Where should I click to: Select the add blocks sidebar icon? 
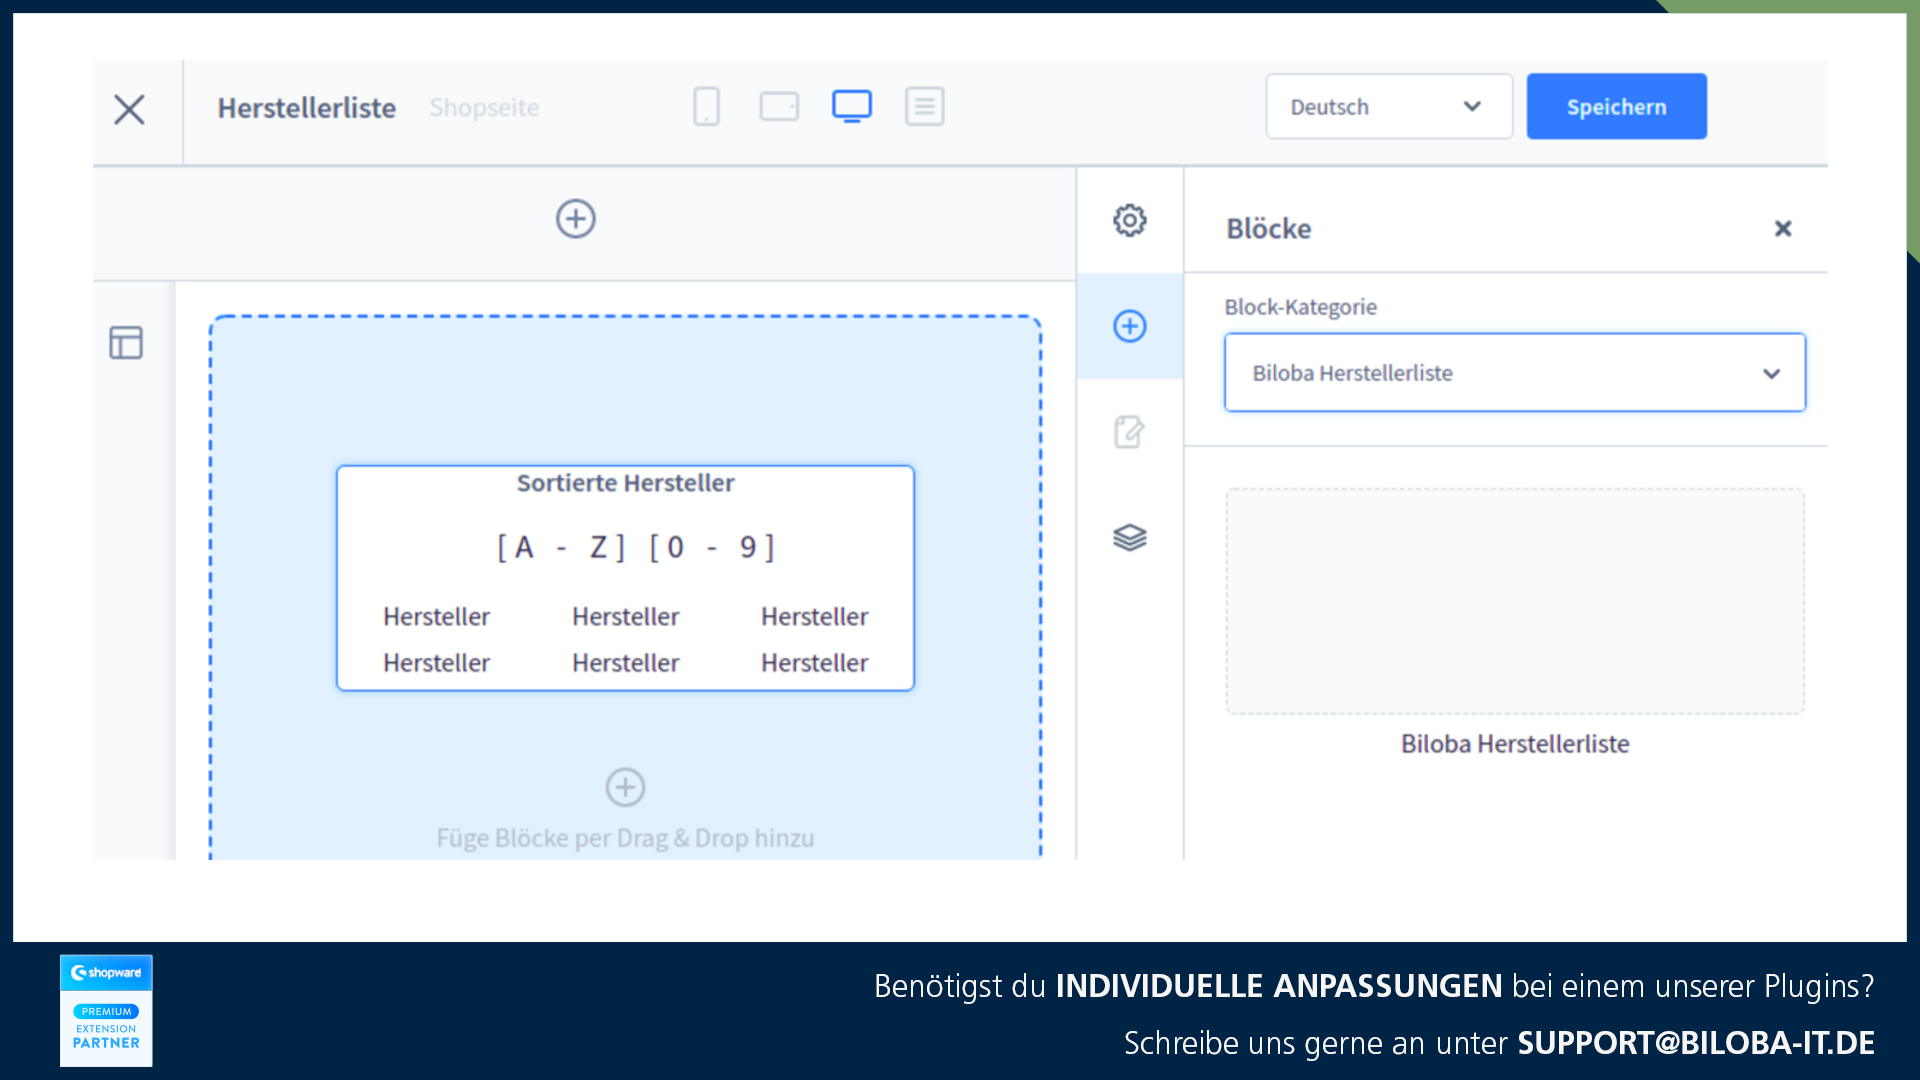point(1130,326)
